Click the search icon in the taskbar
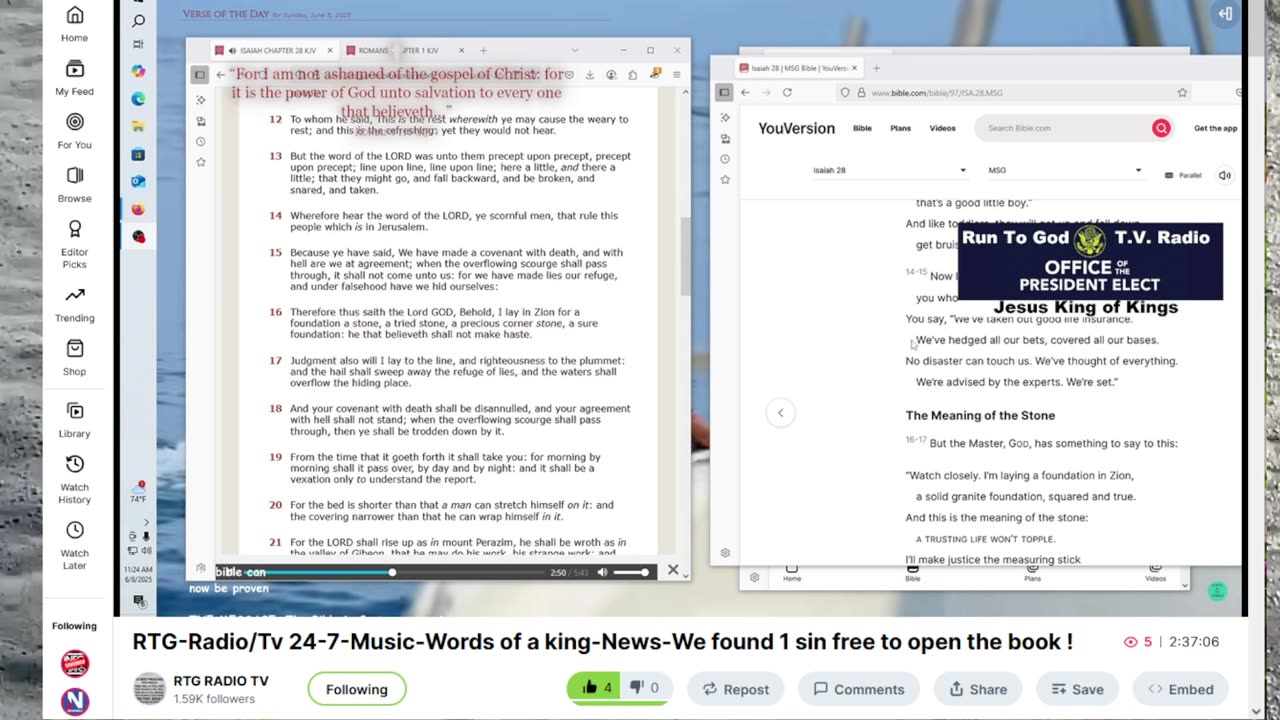Viewport: 1280px width, 720px height. coord(139,20)
